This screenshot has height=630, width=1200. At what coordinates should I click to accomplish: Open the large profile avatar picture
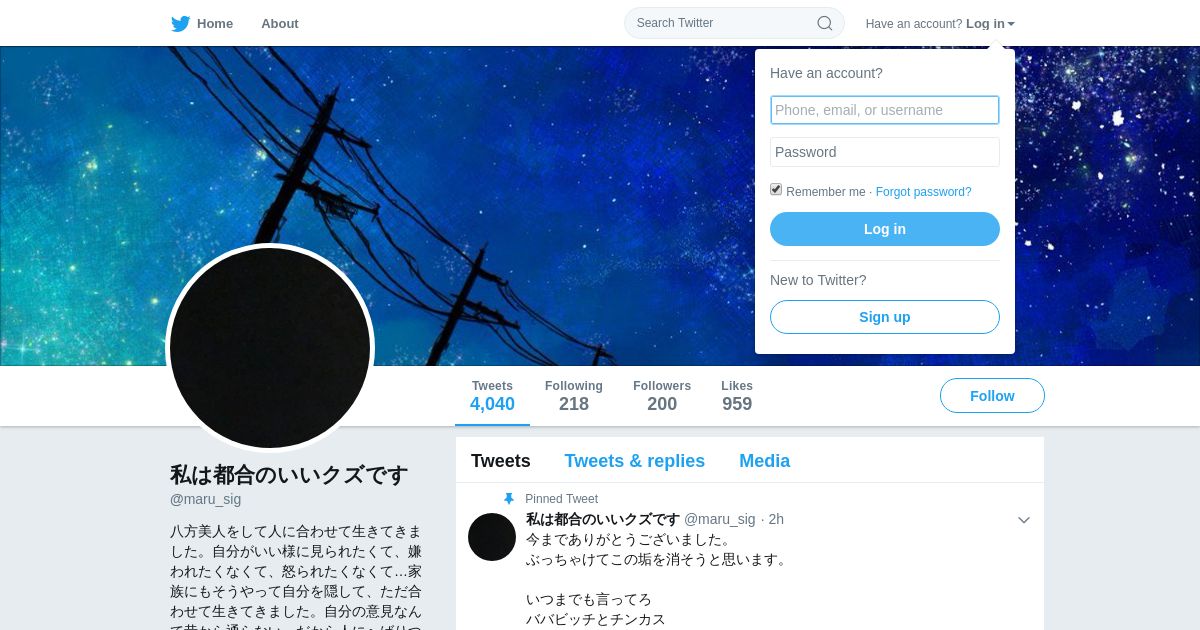[270, 348]
